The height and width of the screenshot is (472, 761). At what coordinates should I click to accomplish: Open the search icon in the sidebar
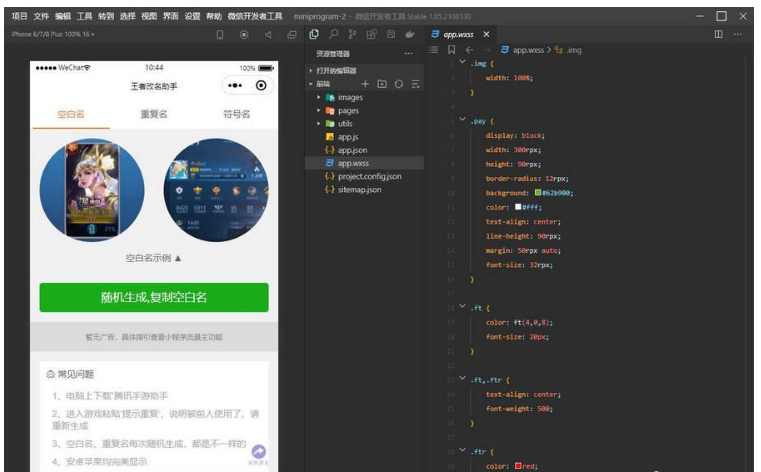tap(333, 34)
